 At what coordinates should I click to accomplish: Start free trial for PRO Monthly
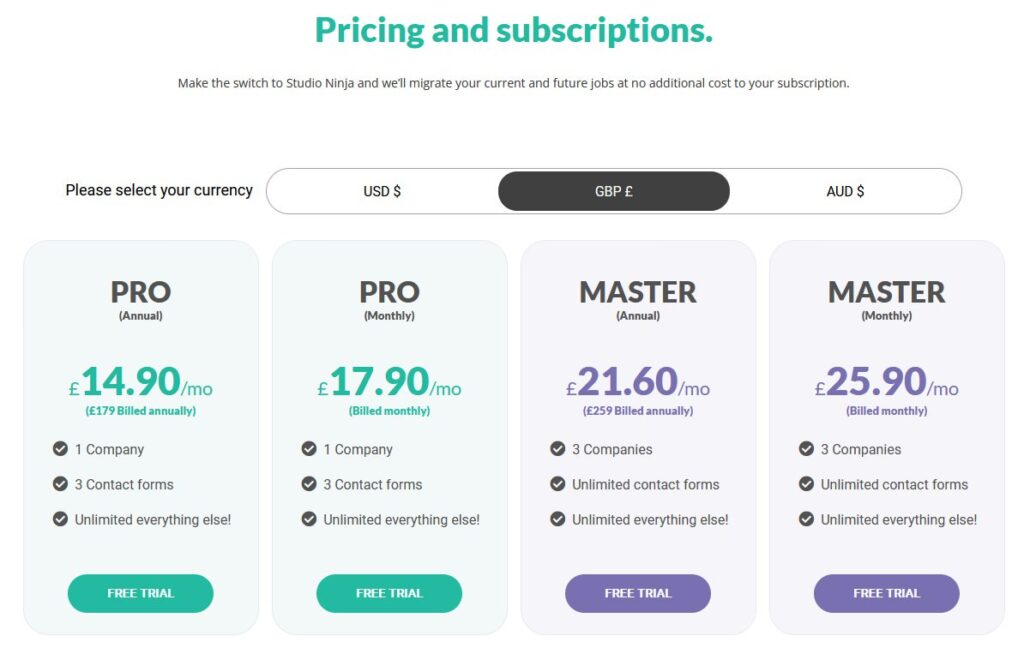[x=389, y=593]
